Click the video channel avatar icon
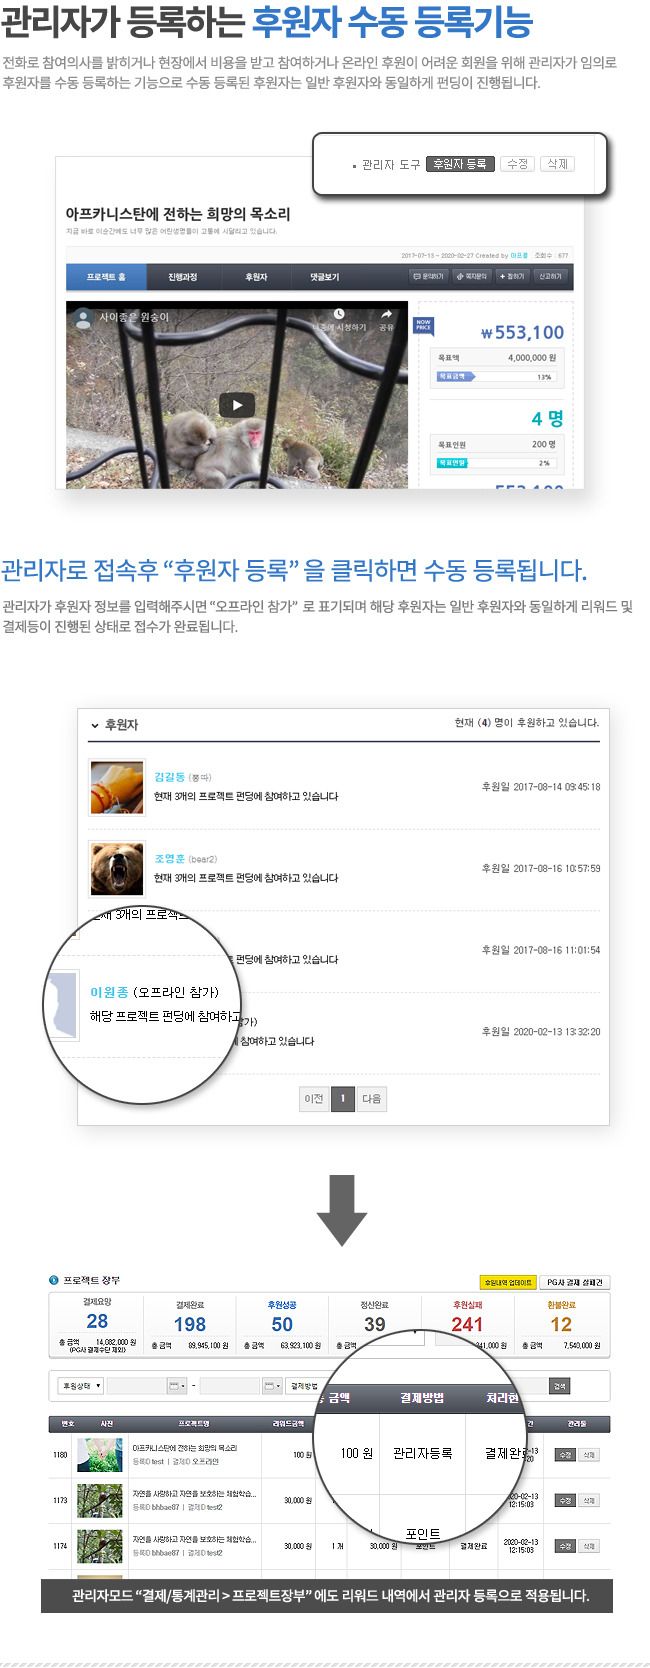650x1668 pixels. click(83, 317)
